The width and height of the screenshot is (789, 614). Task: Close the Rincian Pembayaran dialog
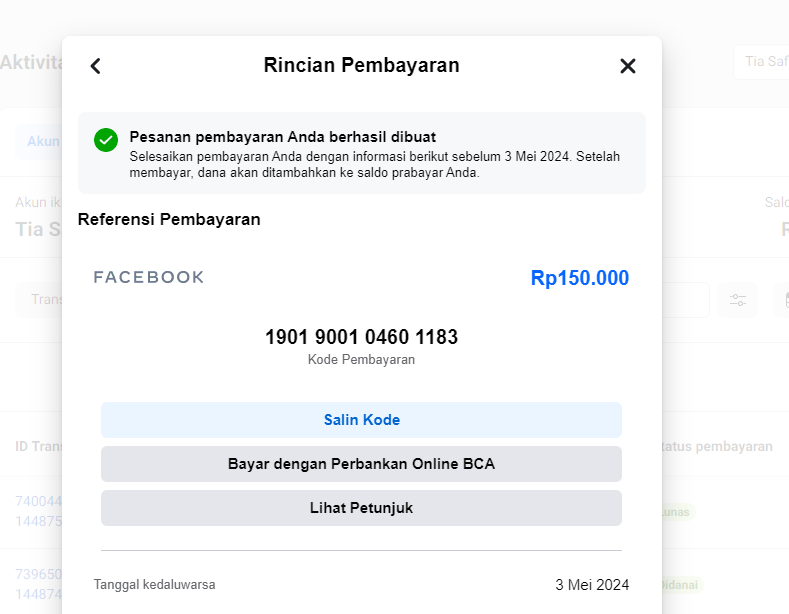[628, 66]
